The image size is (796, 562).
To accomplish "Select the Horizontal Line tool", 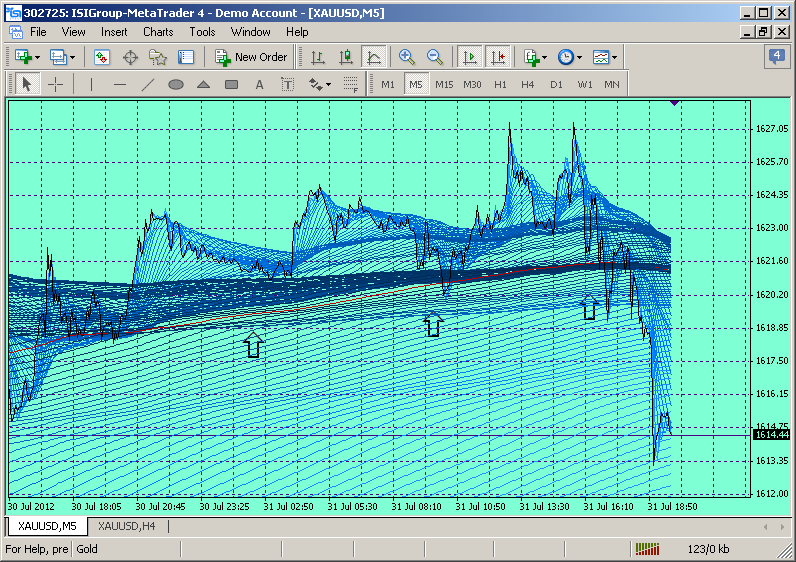I will (120, 84).
